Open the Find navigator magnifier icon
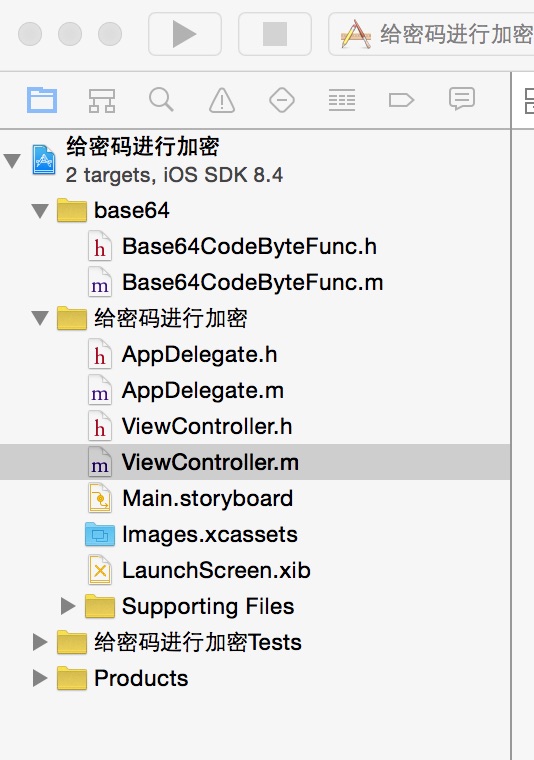Viewport: 534px width, 760px height. 161,100
